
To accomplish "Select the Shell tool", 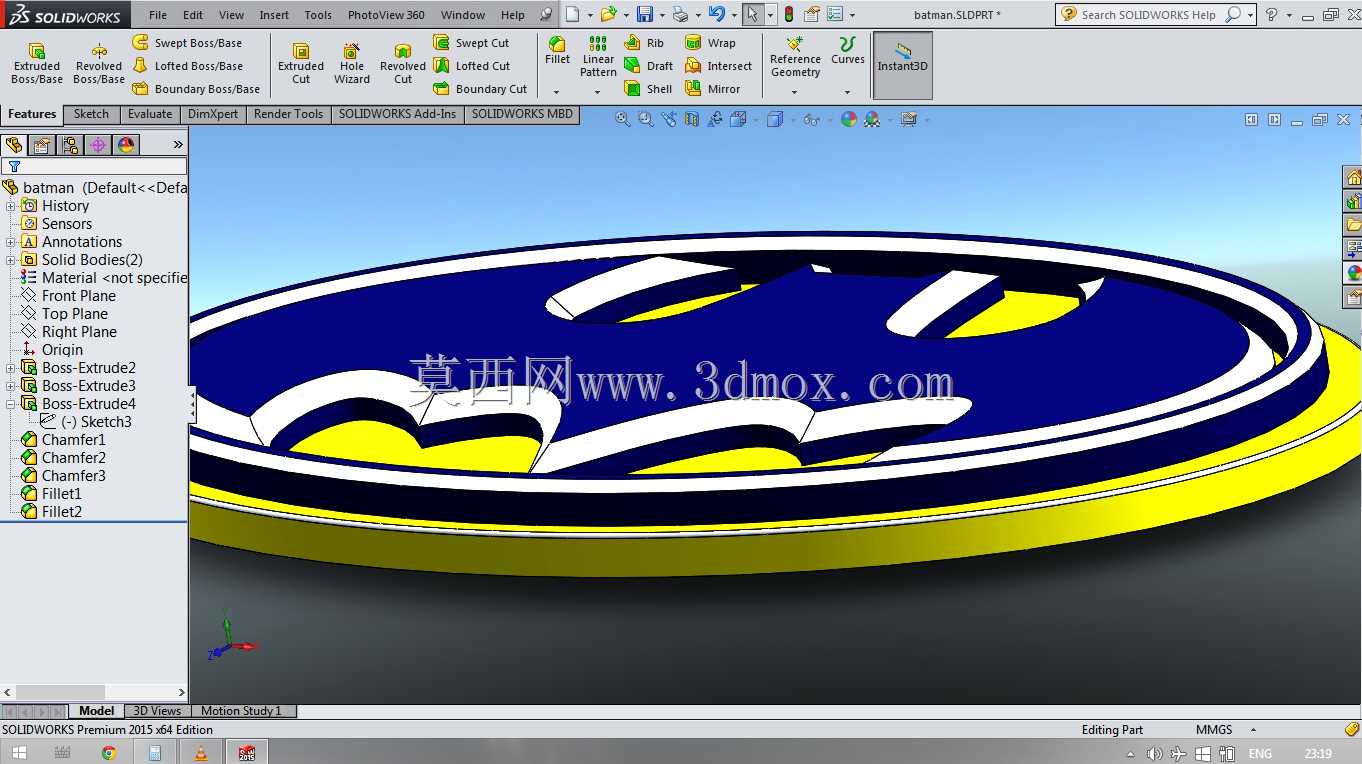I will pos(648,89).
